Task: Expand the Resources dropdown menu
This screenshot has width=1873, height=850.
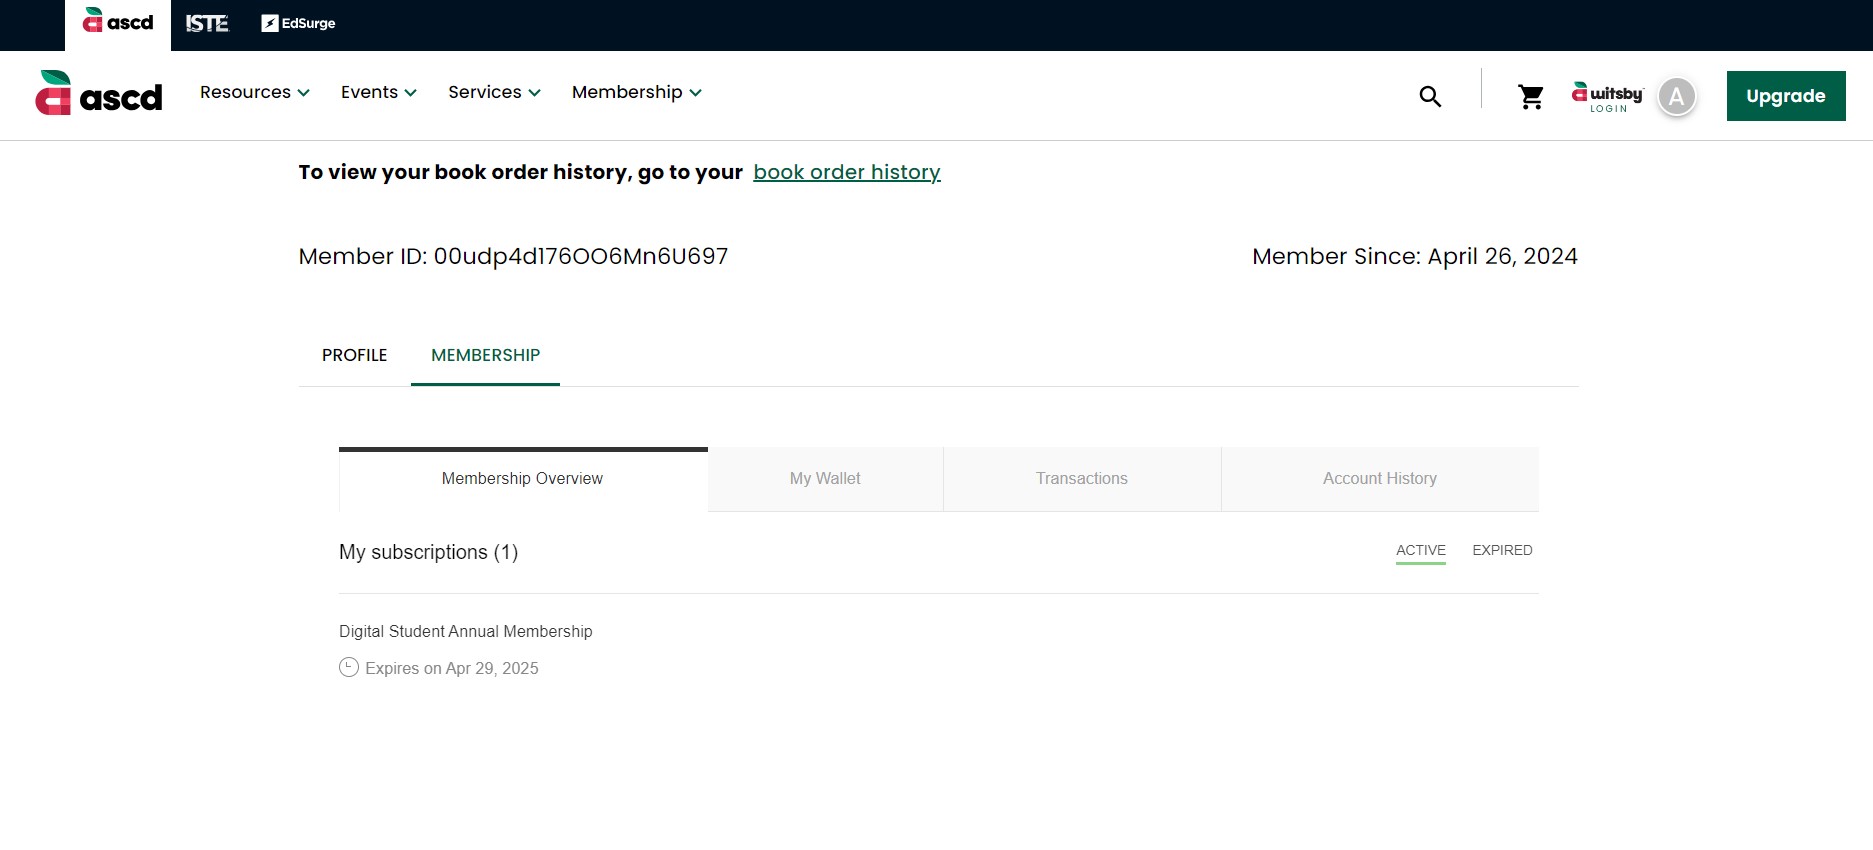Action: point(254,92)
